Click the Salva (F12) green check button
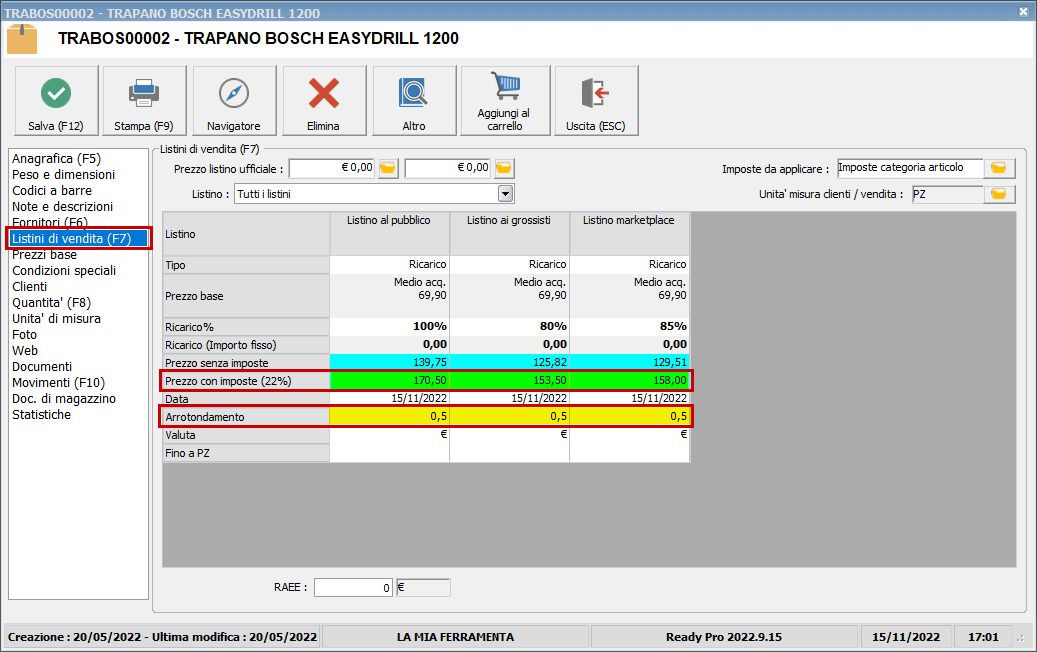This screenshot has height=652, width=1037. [56, 101]
